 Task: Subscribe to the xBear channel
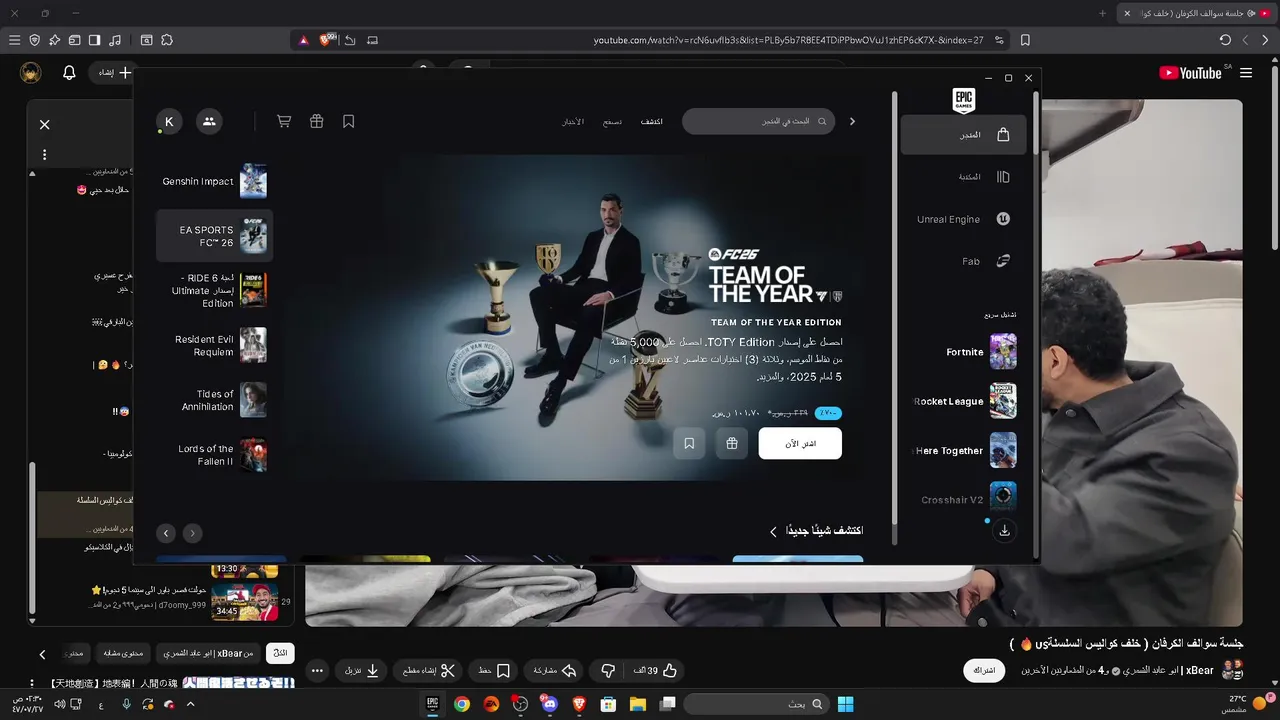coord(984,670)
